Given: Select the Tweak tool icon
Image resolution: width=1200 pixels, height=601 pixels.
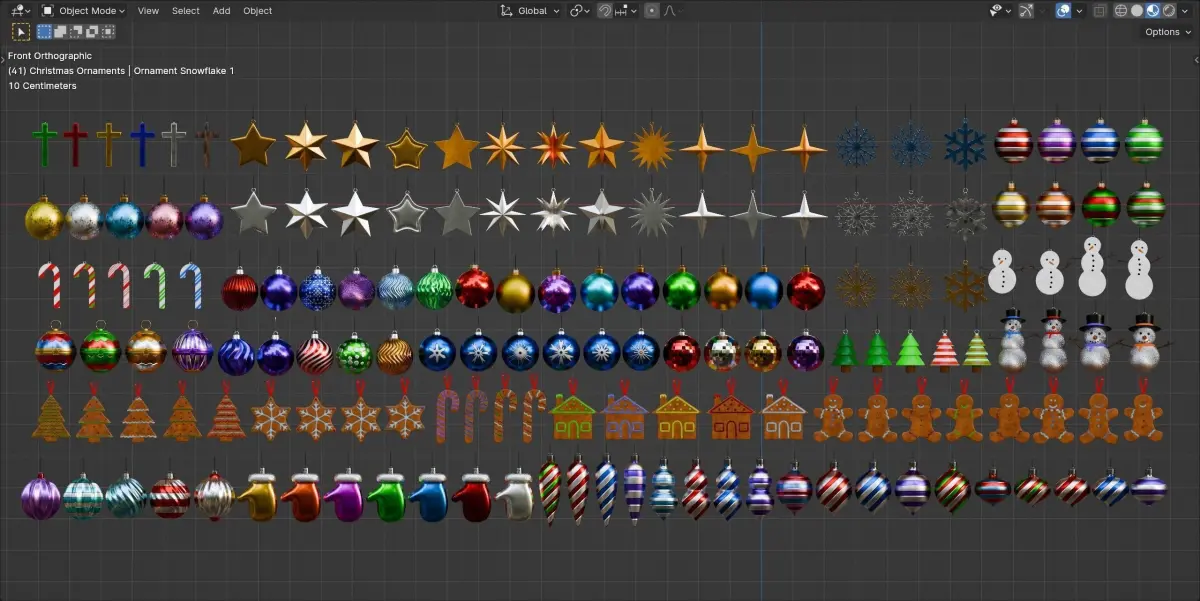Looking at the screenshot, I should pos(20,32).
